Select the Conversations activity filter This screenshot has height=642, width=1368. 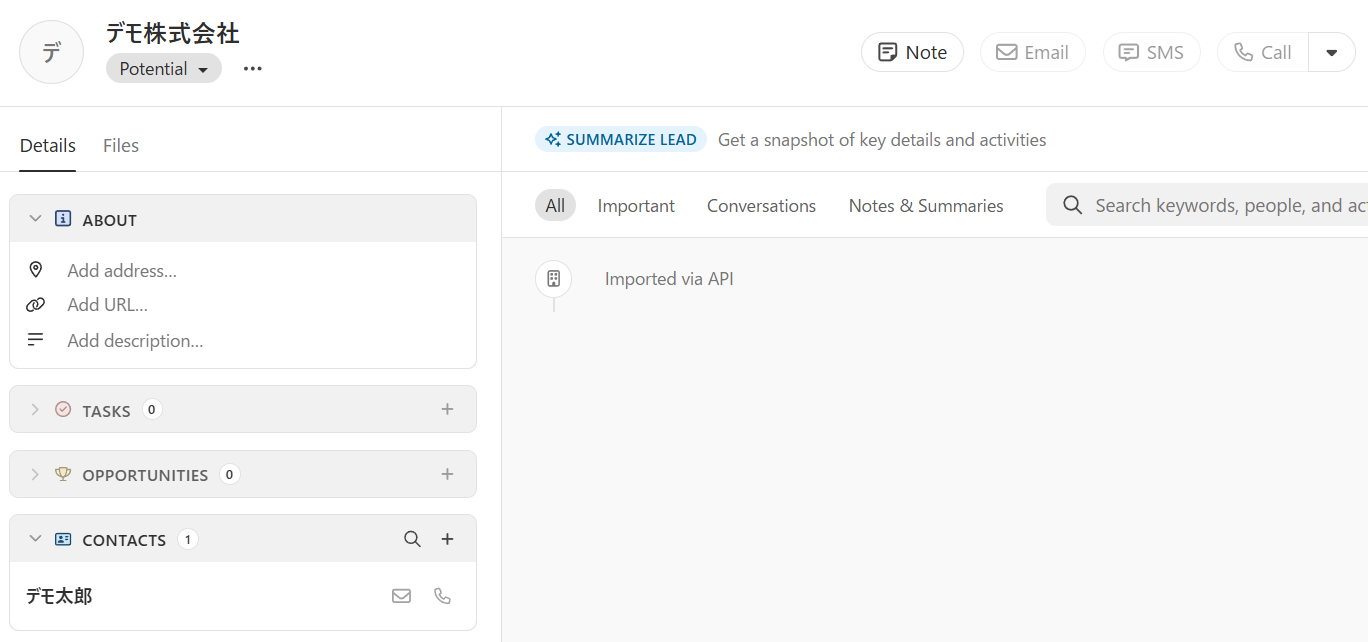[761, 206]
